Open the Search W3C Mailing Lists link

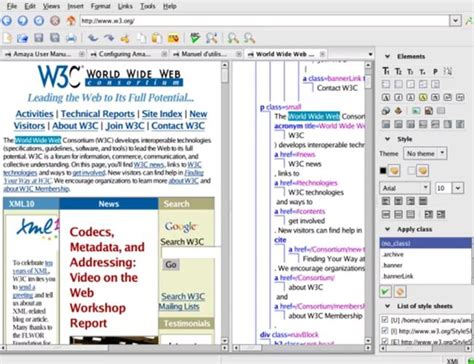181,301
